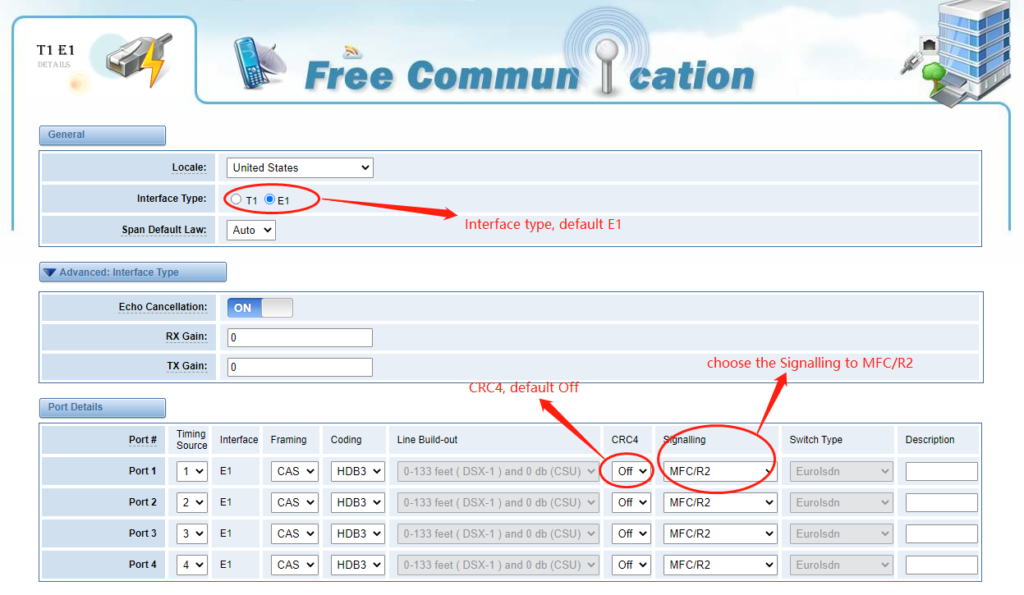Open the Span Default Law dropdown

tap(250, 230)
